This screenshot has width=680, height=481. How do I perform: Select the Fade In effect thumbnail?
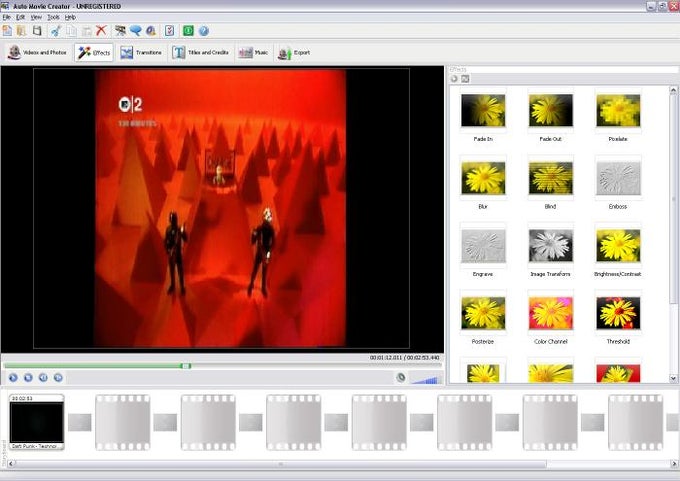pyautogui.click(x=483, y=111)
